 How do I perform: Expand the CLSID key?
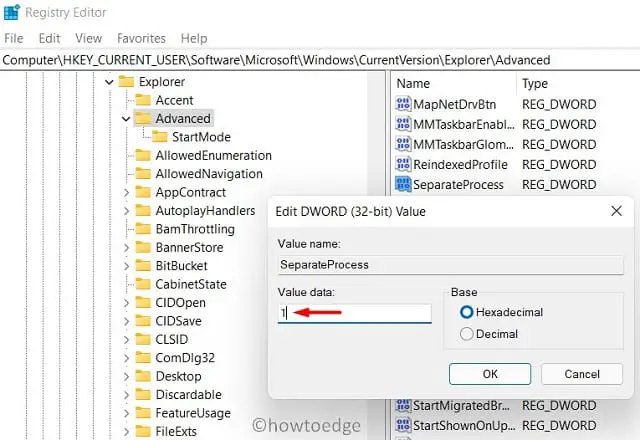pos(126,339)
